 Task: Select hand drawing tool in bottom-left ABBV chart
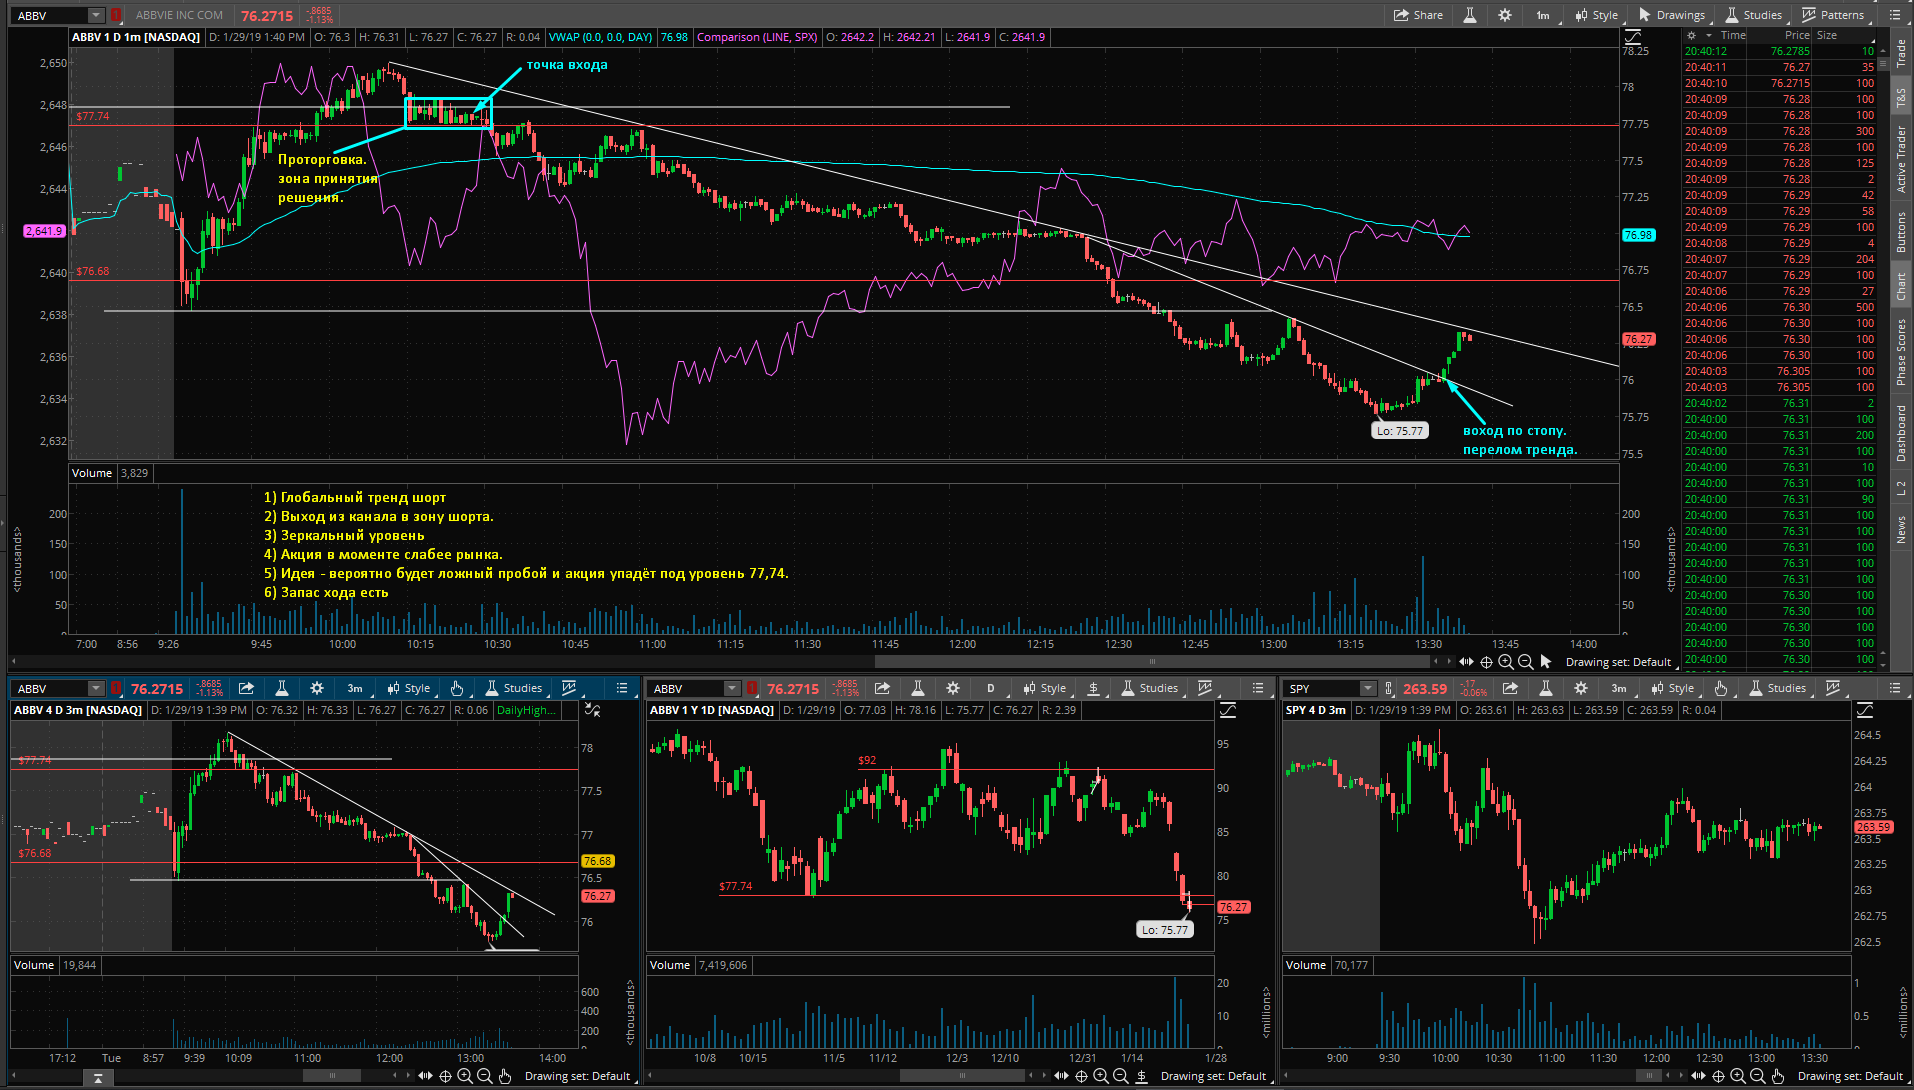pyautogui.click(x=457, y=688)
